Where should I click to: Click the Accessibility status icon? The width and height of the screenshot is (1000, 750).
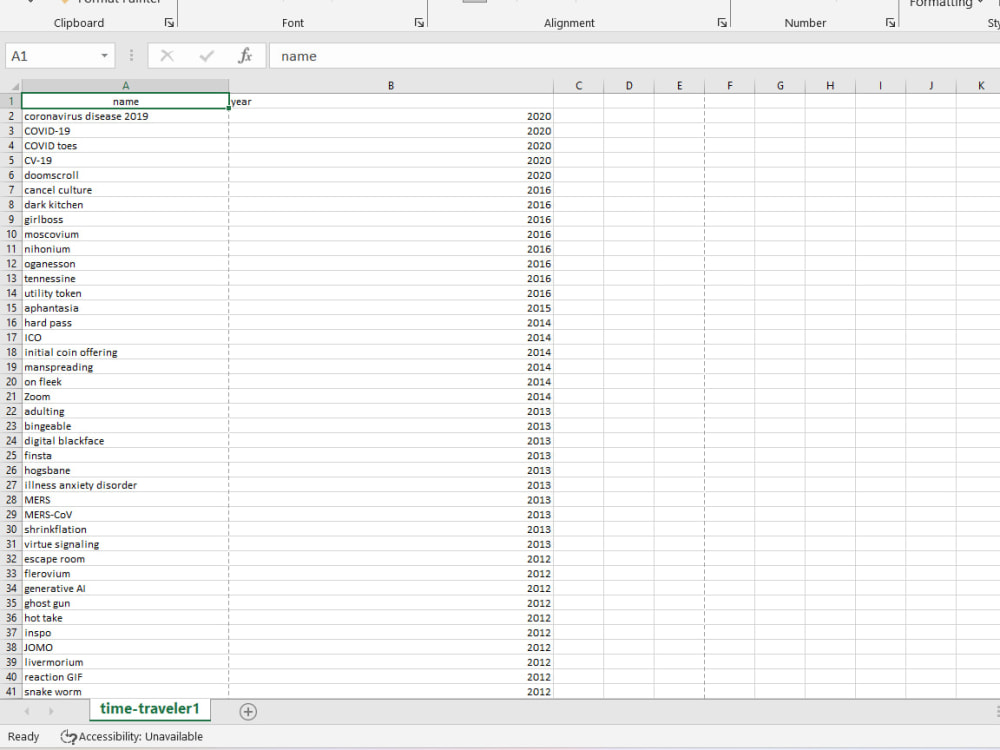(68, 737)
